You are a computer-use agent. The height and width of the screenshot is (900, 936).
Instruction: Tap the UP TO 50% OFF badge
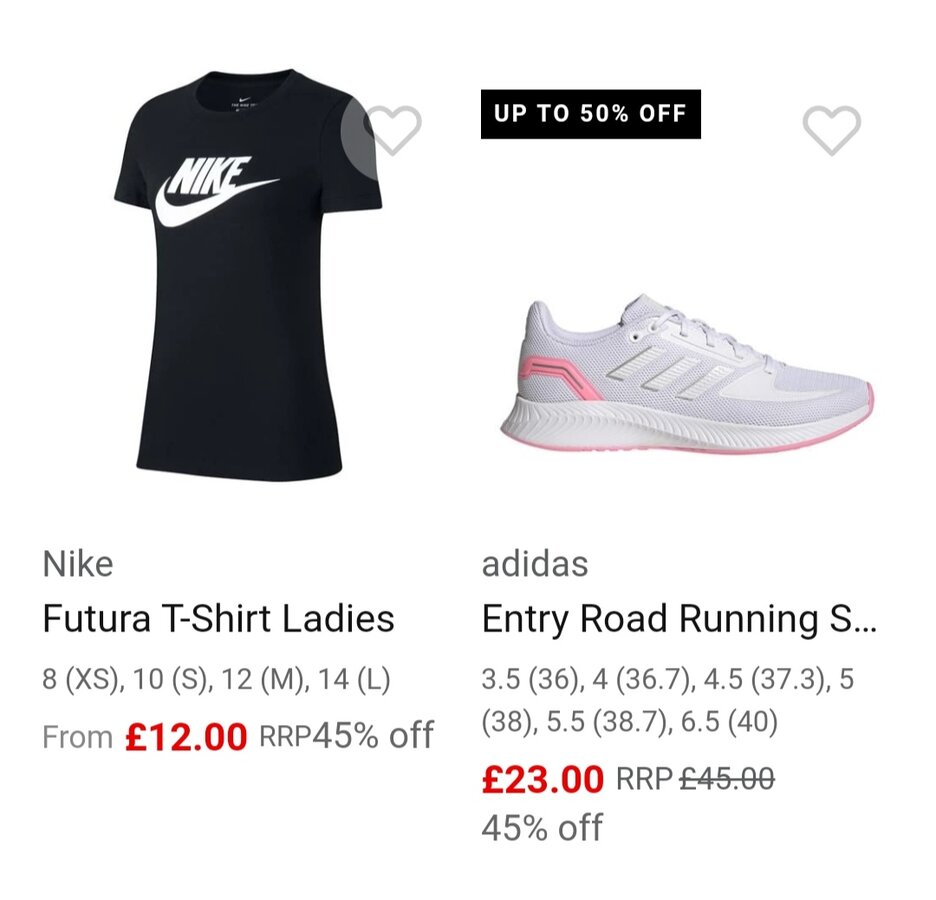[x=590, y=114]
